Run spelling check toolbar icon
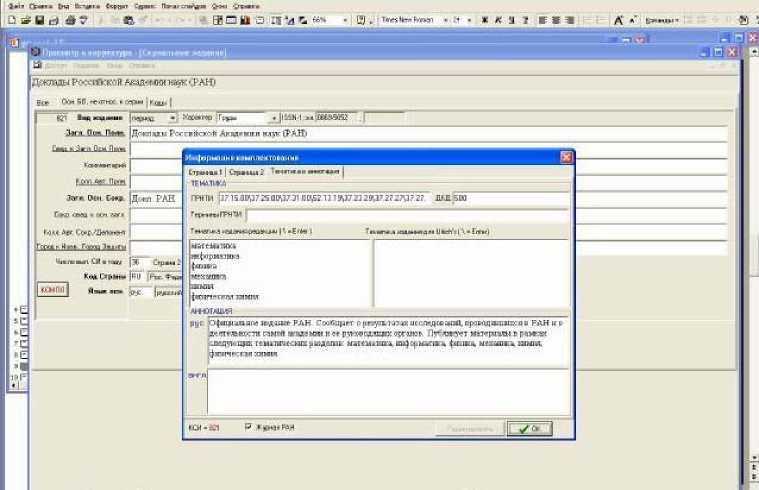759x490 pixels. click(83, 20)
